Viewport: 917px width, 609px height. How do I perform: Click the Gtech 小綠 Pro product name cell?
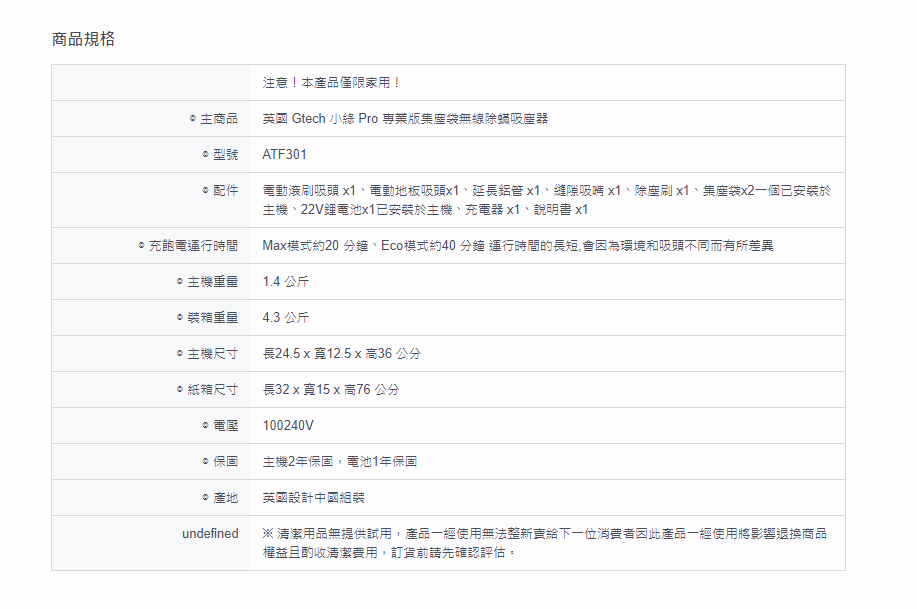click(x=405, y=119)
